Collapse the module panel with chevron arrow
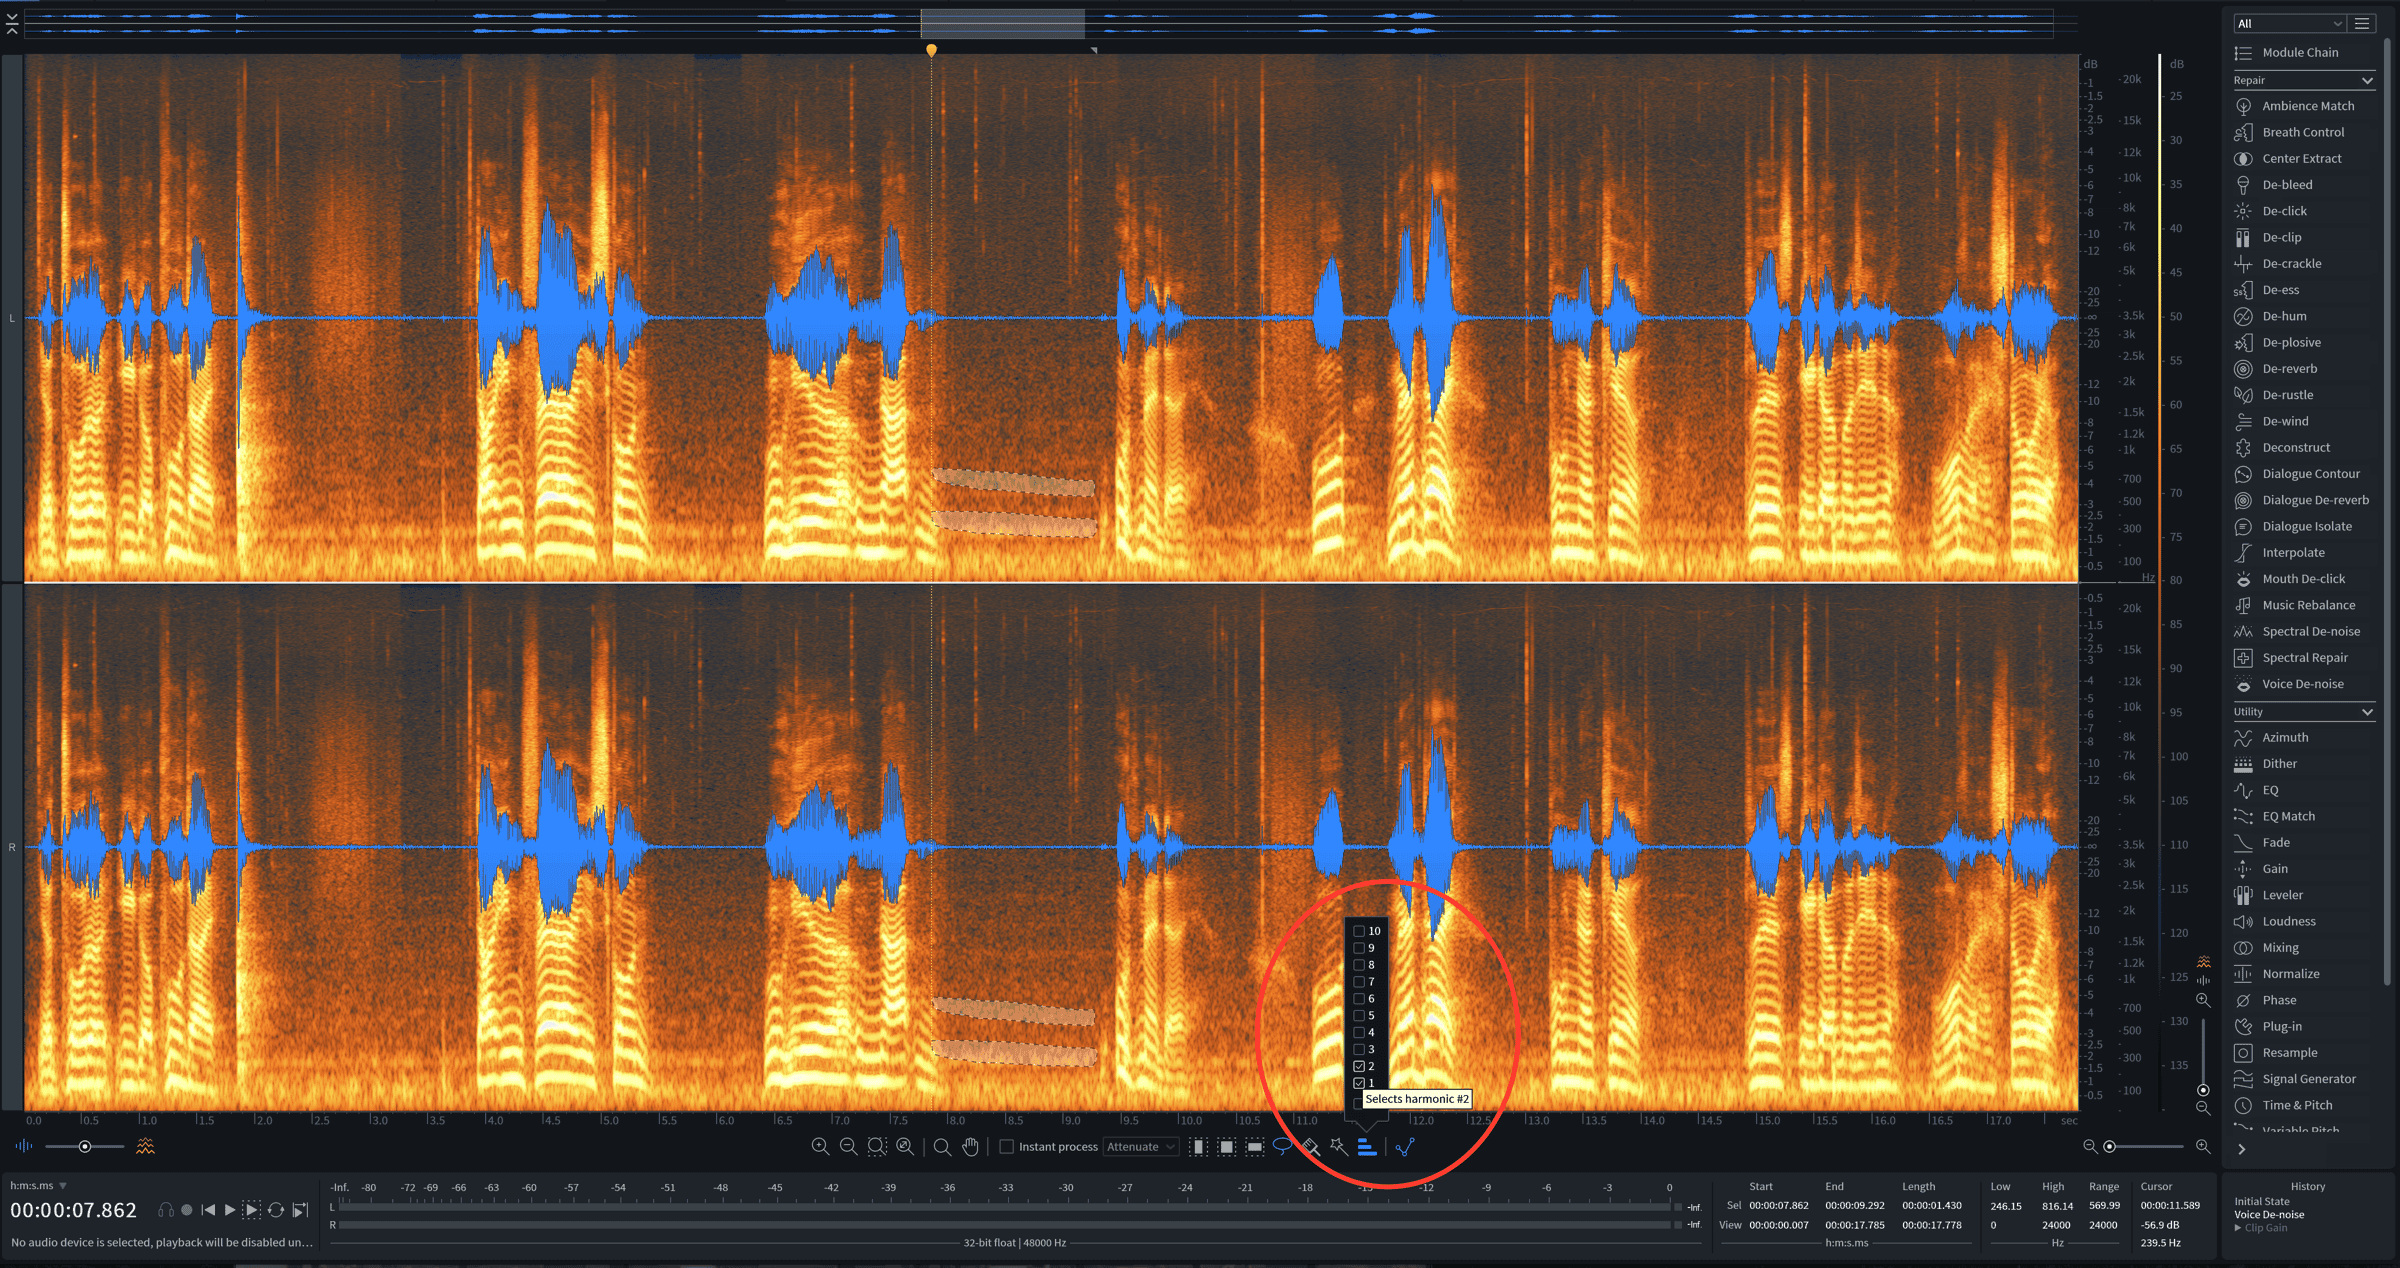The image size is (2400, 1268). (x=2242, y=1150)
